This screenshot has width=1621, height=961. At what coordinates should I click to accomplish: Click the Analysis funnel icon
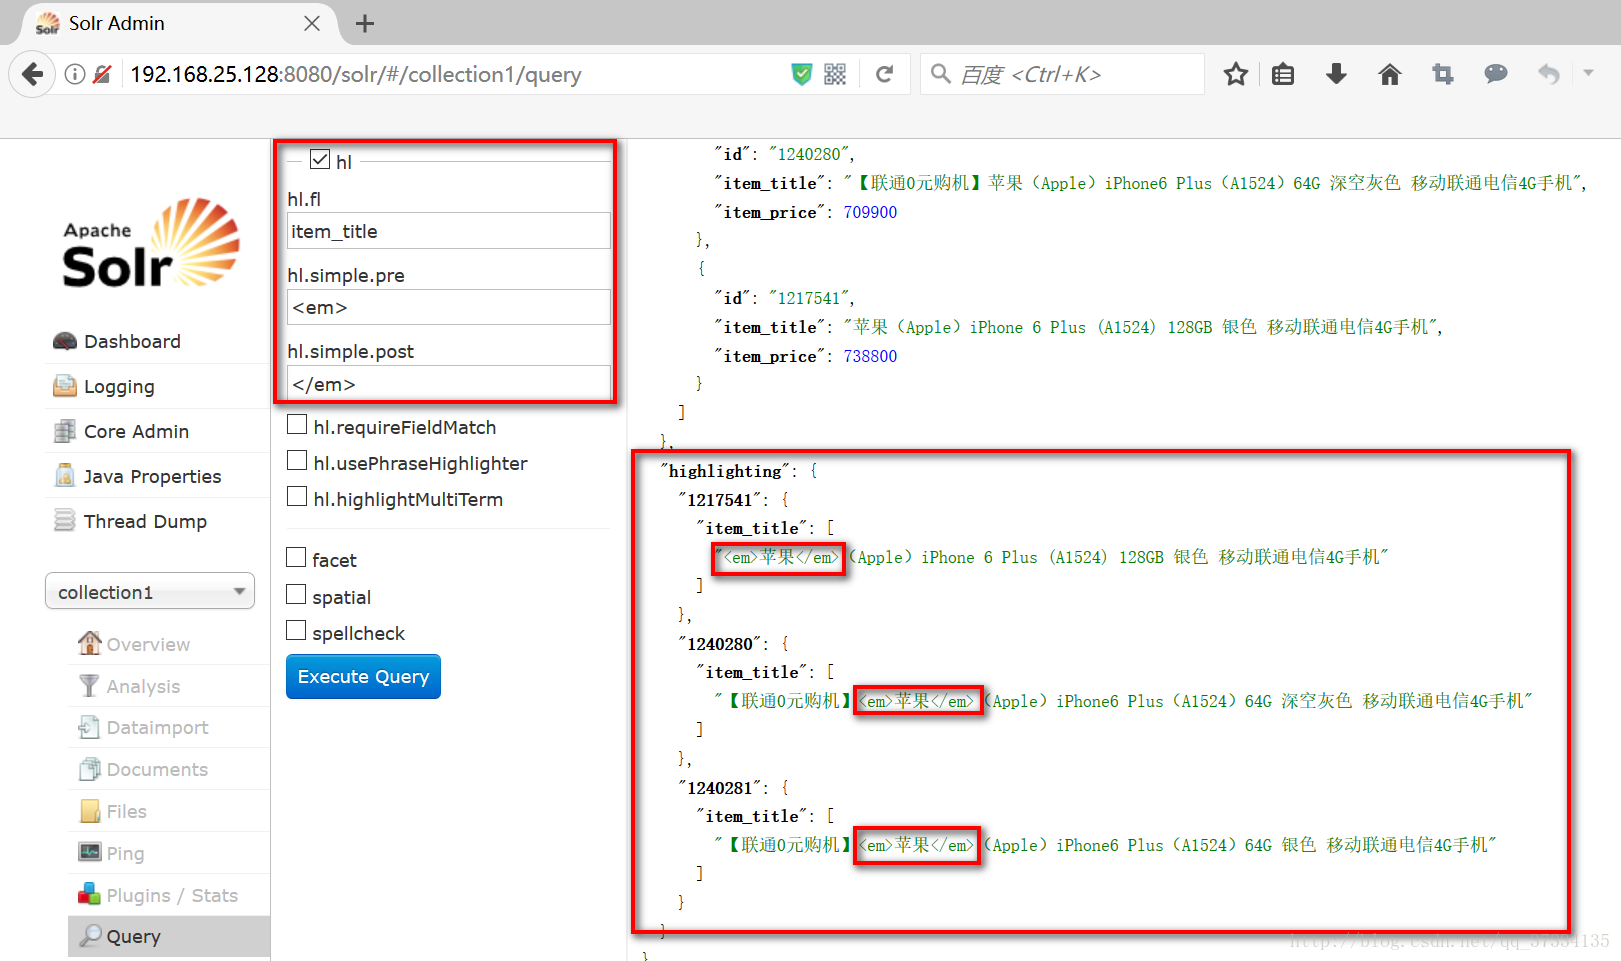(90, 685)
